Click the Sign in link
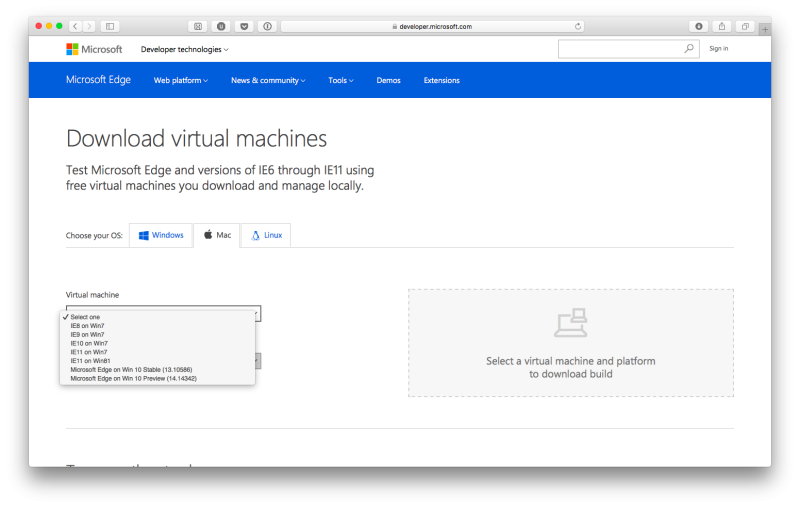 [718, 48]
